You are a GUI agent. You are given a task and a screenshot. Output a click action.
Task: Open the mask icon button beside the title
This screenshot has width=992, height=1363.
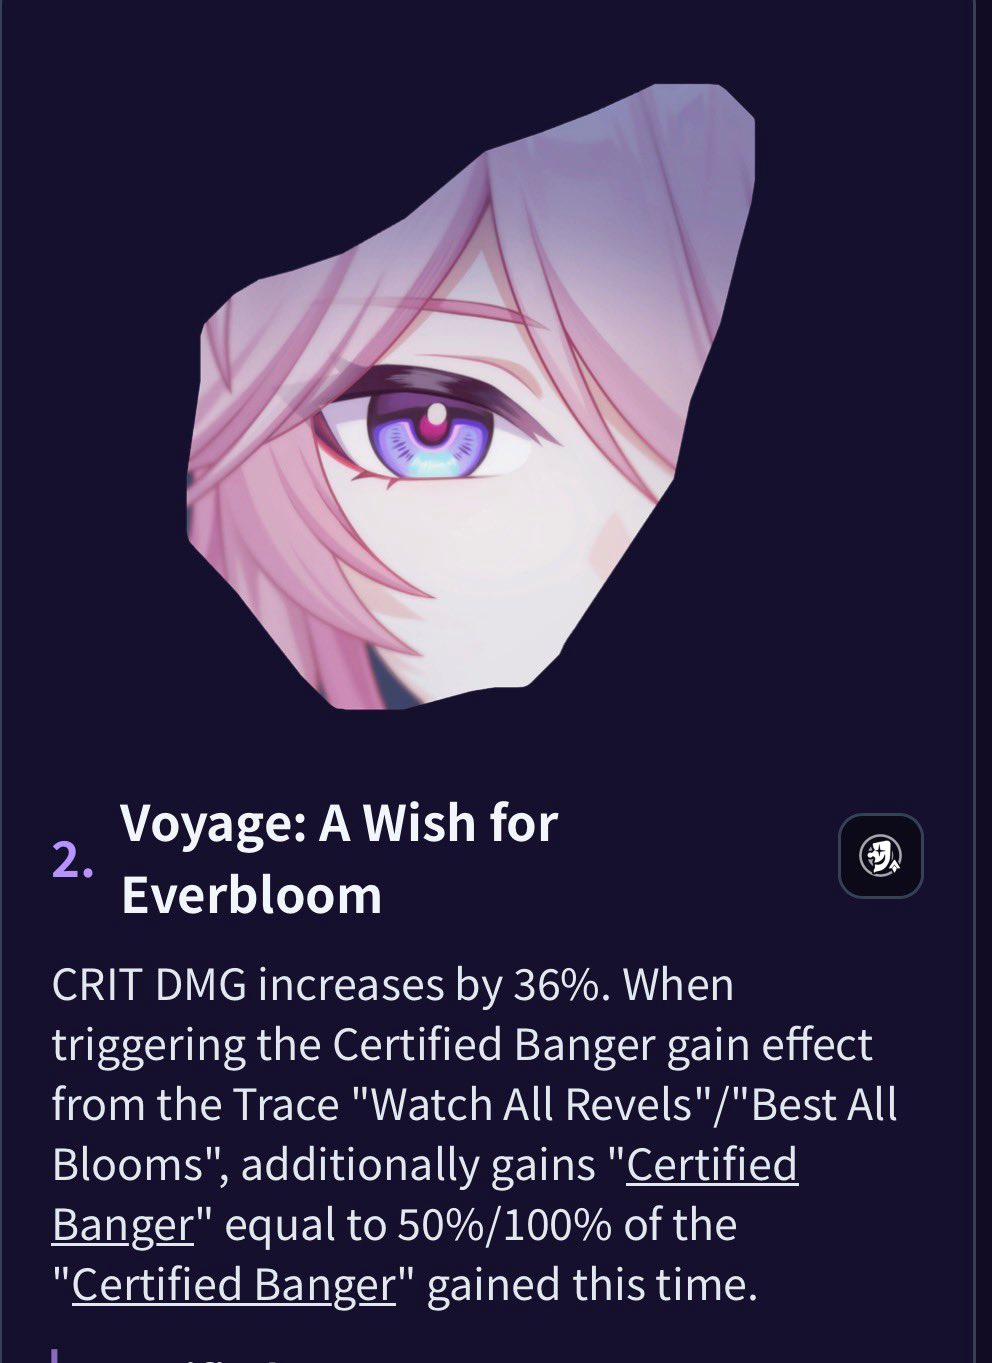point(880,856)
